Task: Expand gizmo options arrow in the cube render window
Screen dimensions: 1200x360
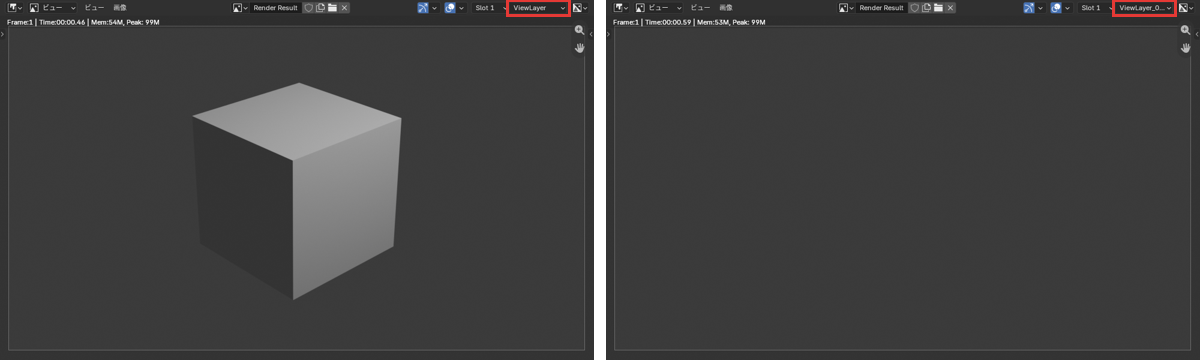Action: coord(435,8)
